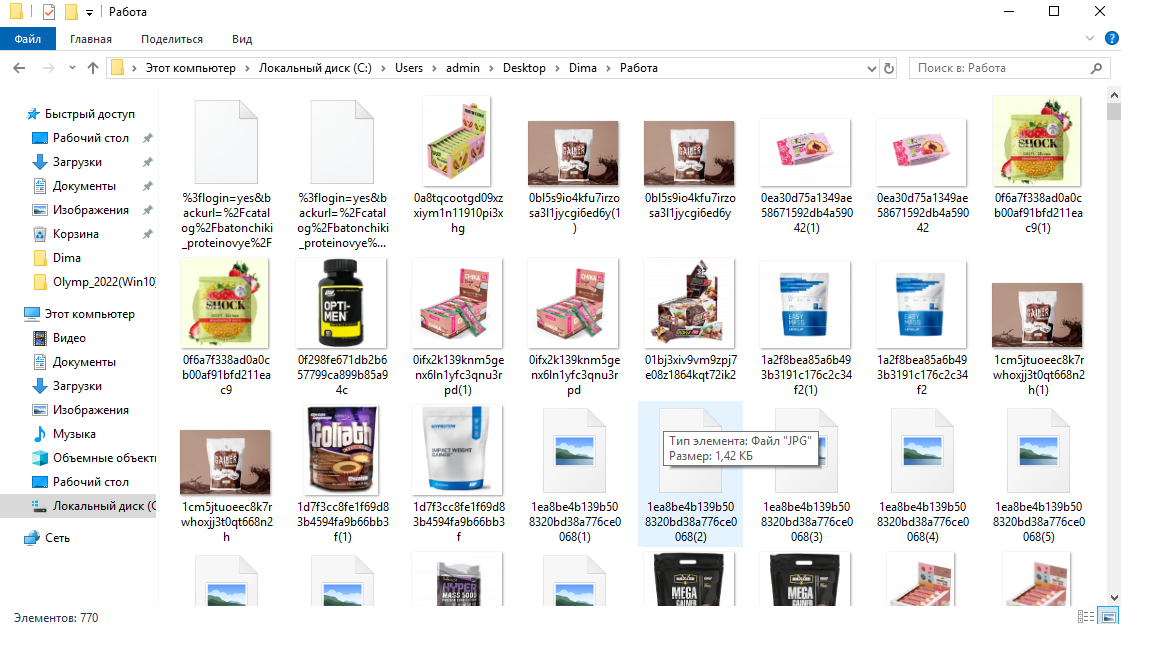Click pin icon next to Загрузки
The width and height of the screenshot is (1152, 648).
pyautogui.click(x=148, y=162)
